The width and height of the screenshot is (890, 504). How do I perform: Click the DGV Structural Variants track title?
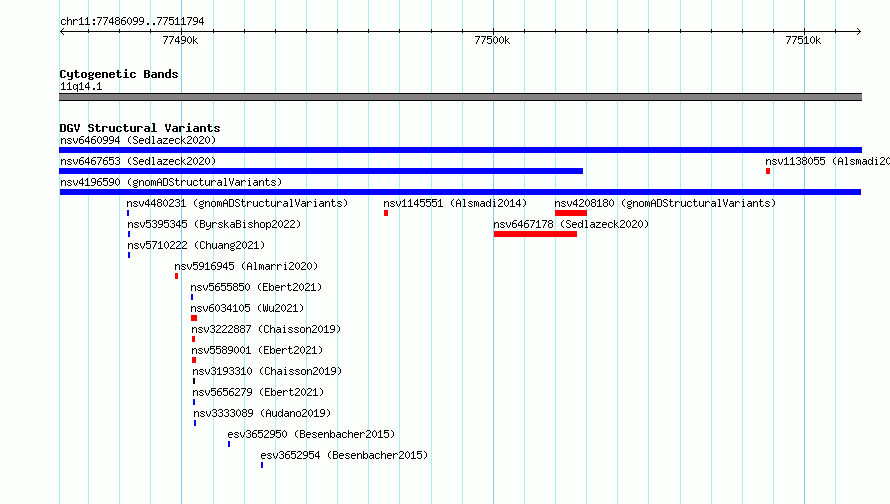[x=140, y=128]
